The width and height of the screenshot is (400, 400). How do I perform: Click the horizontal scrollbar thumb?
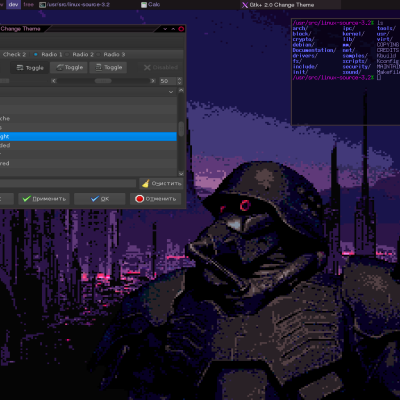pos(103,81)
